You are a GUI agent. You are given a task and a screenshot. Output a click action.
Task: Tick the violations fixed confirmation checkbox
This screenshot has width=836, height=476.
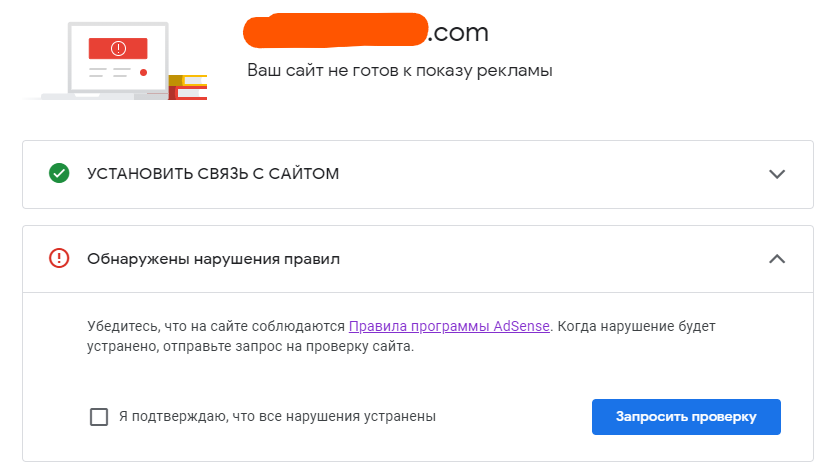click(99, 416)
